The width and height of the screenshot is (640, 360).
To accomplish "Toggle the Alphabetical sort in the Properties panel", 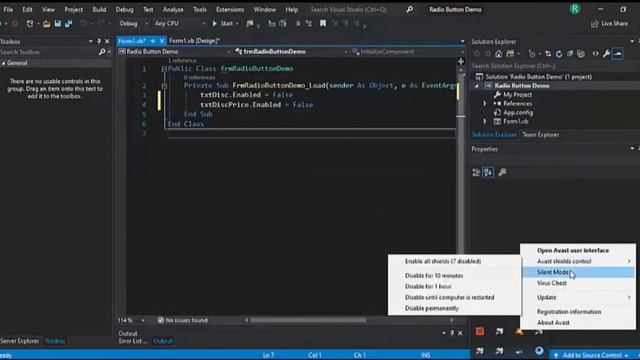I will coord(488,172).
